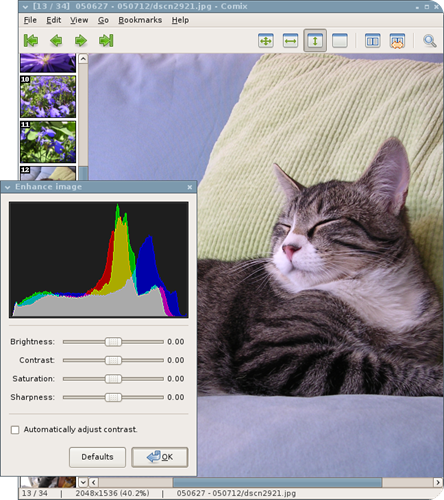Screen dimensions: 444x500
Task: Toggle the fit height mode button
Action: point(315,41)
